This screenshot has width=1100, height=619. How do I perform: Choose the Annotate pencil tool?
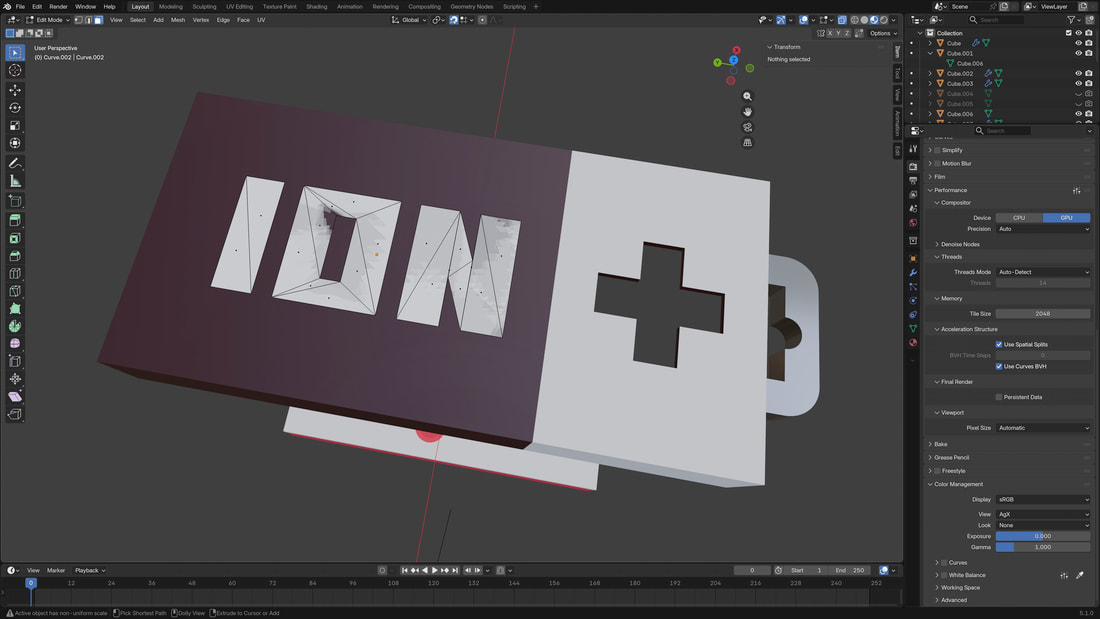coord(15,163)
